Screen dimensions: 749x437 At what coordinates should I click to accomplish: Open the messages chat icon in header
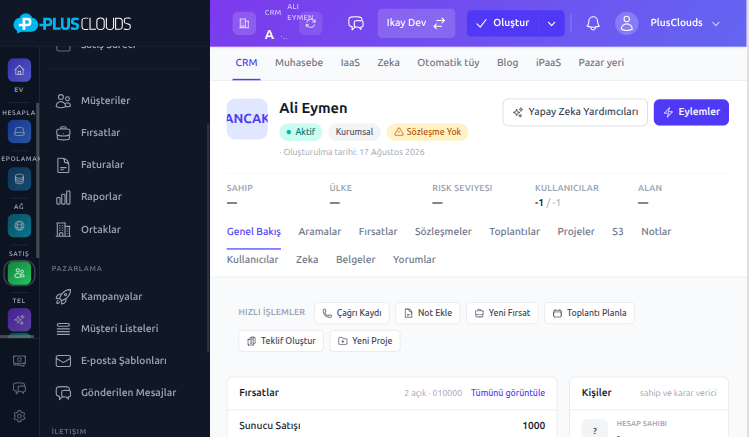click(356, 23)
